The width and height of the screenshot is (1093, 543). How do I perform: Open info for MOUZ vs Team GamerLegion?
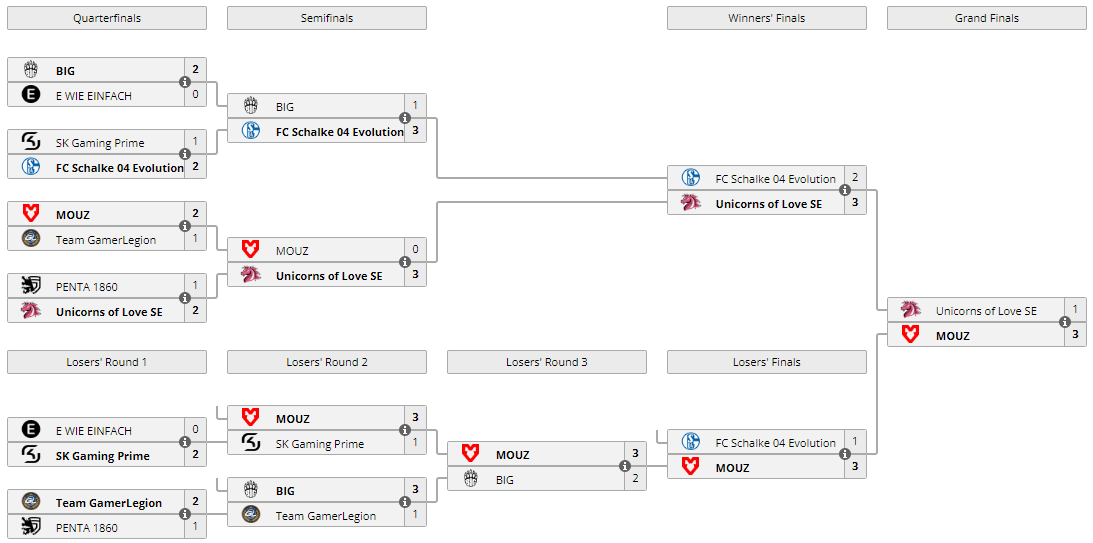[x=185, y=227]
